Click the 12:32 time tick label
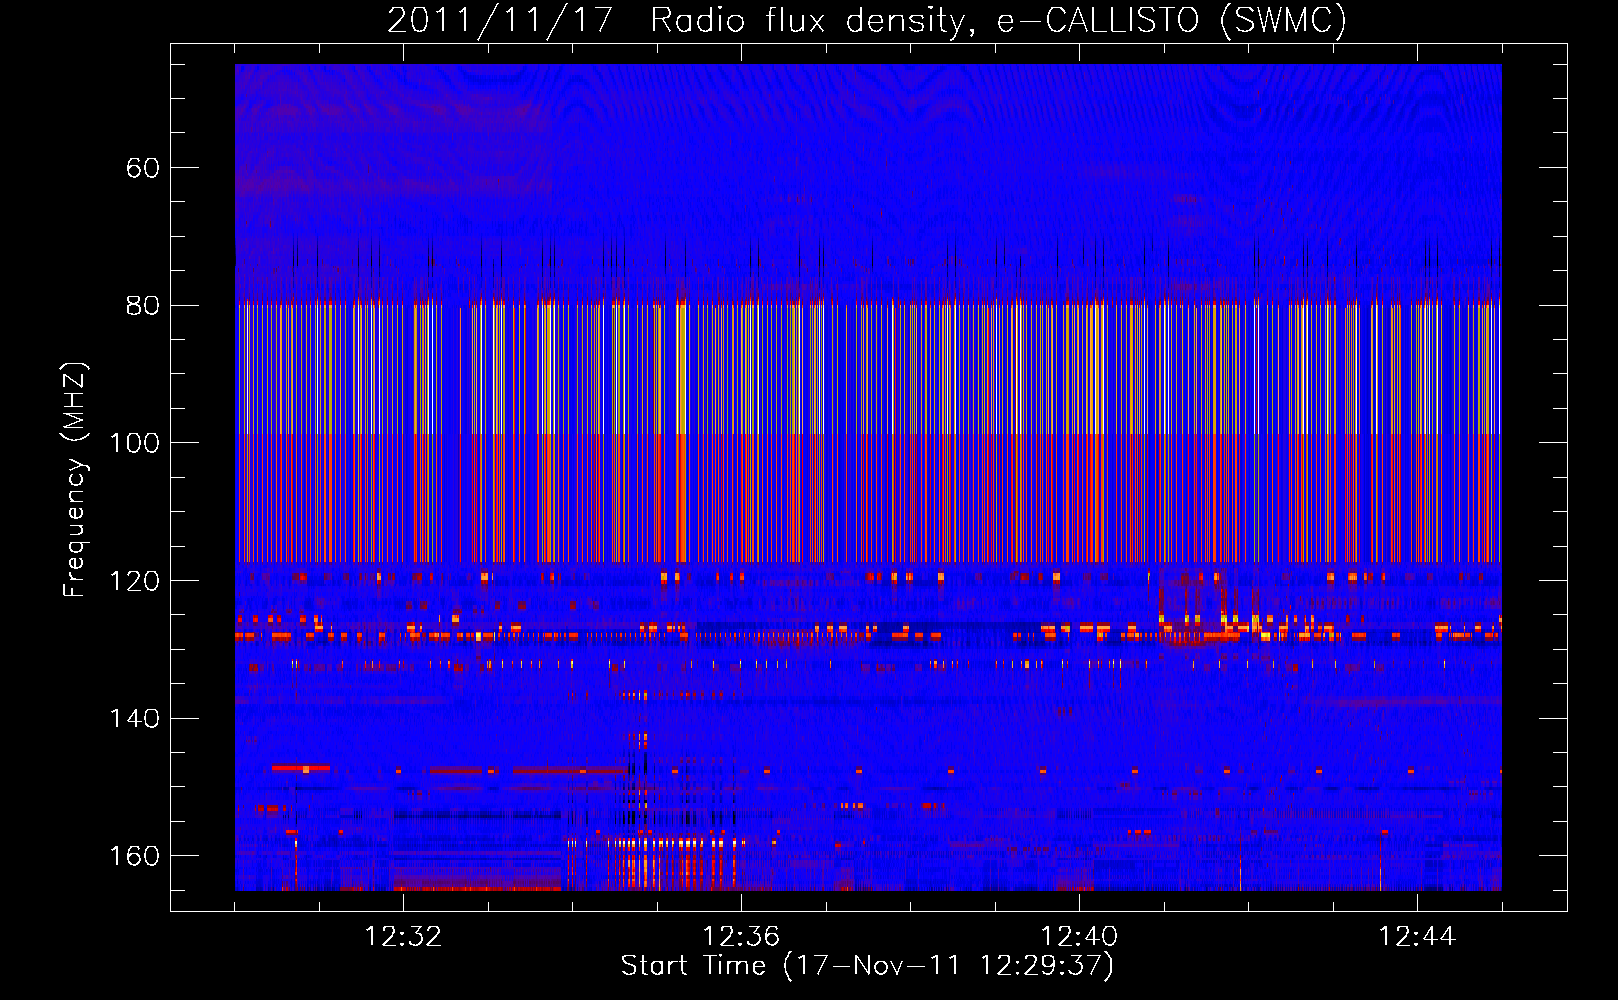 [403, 937]
